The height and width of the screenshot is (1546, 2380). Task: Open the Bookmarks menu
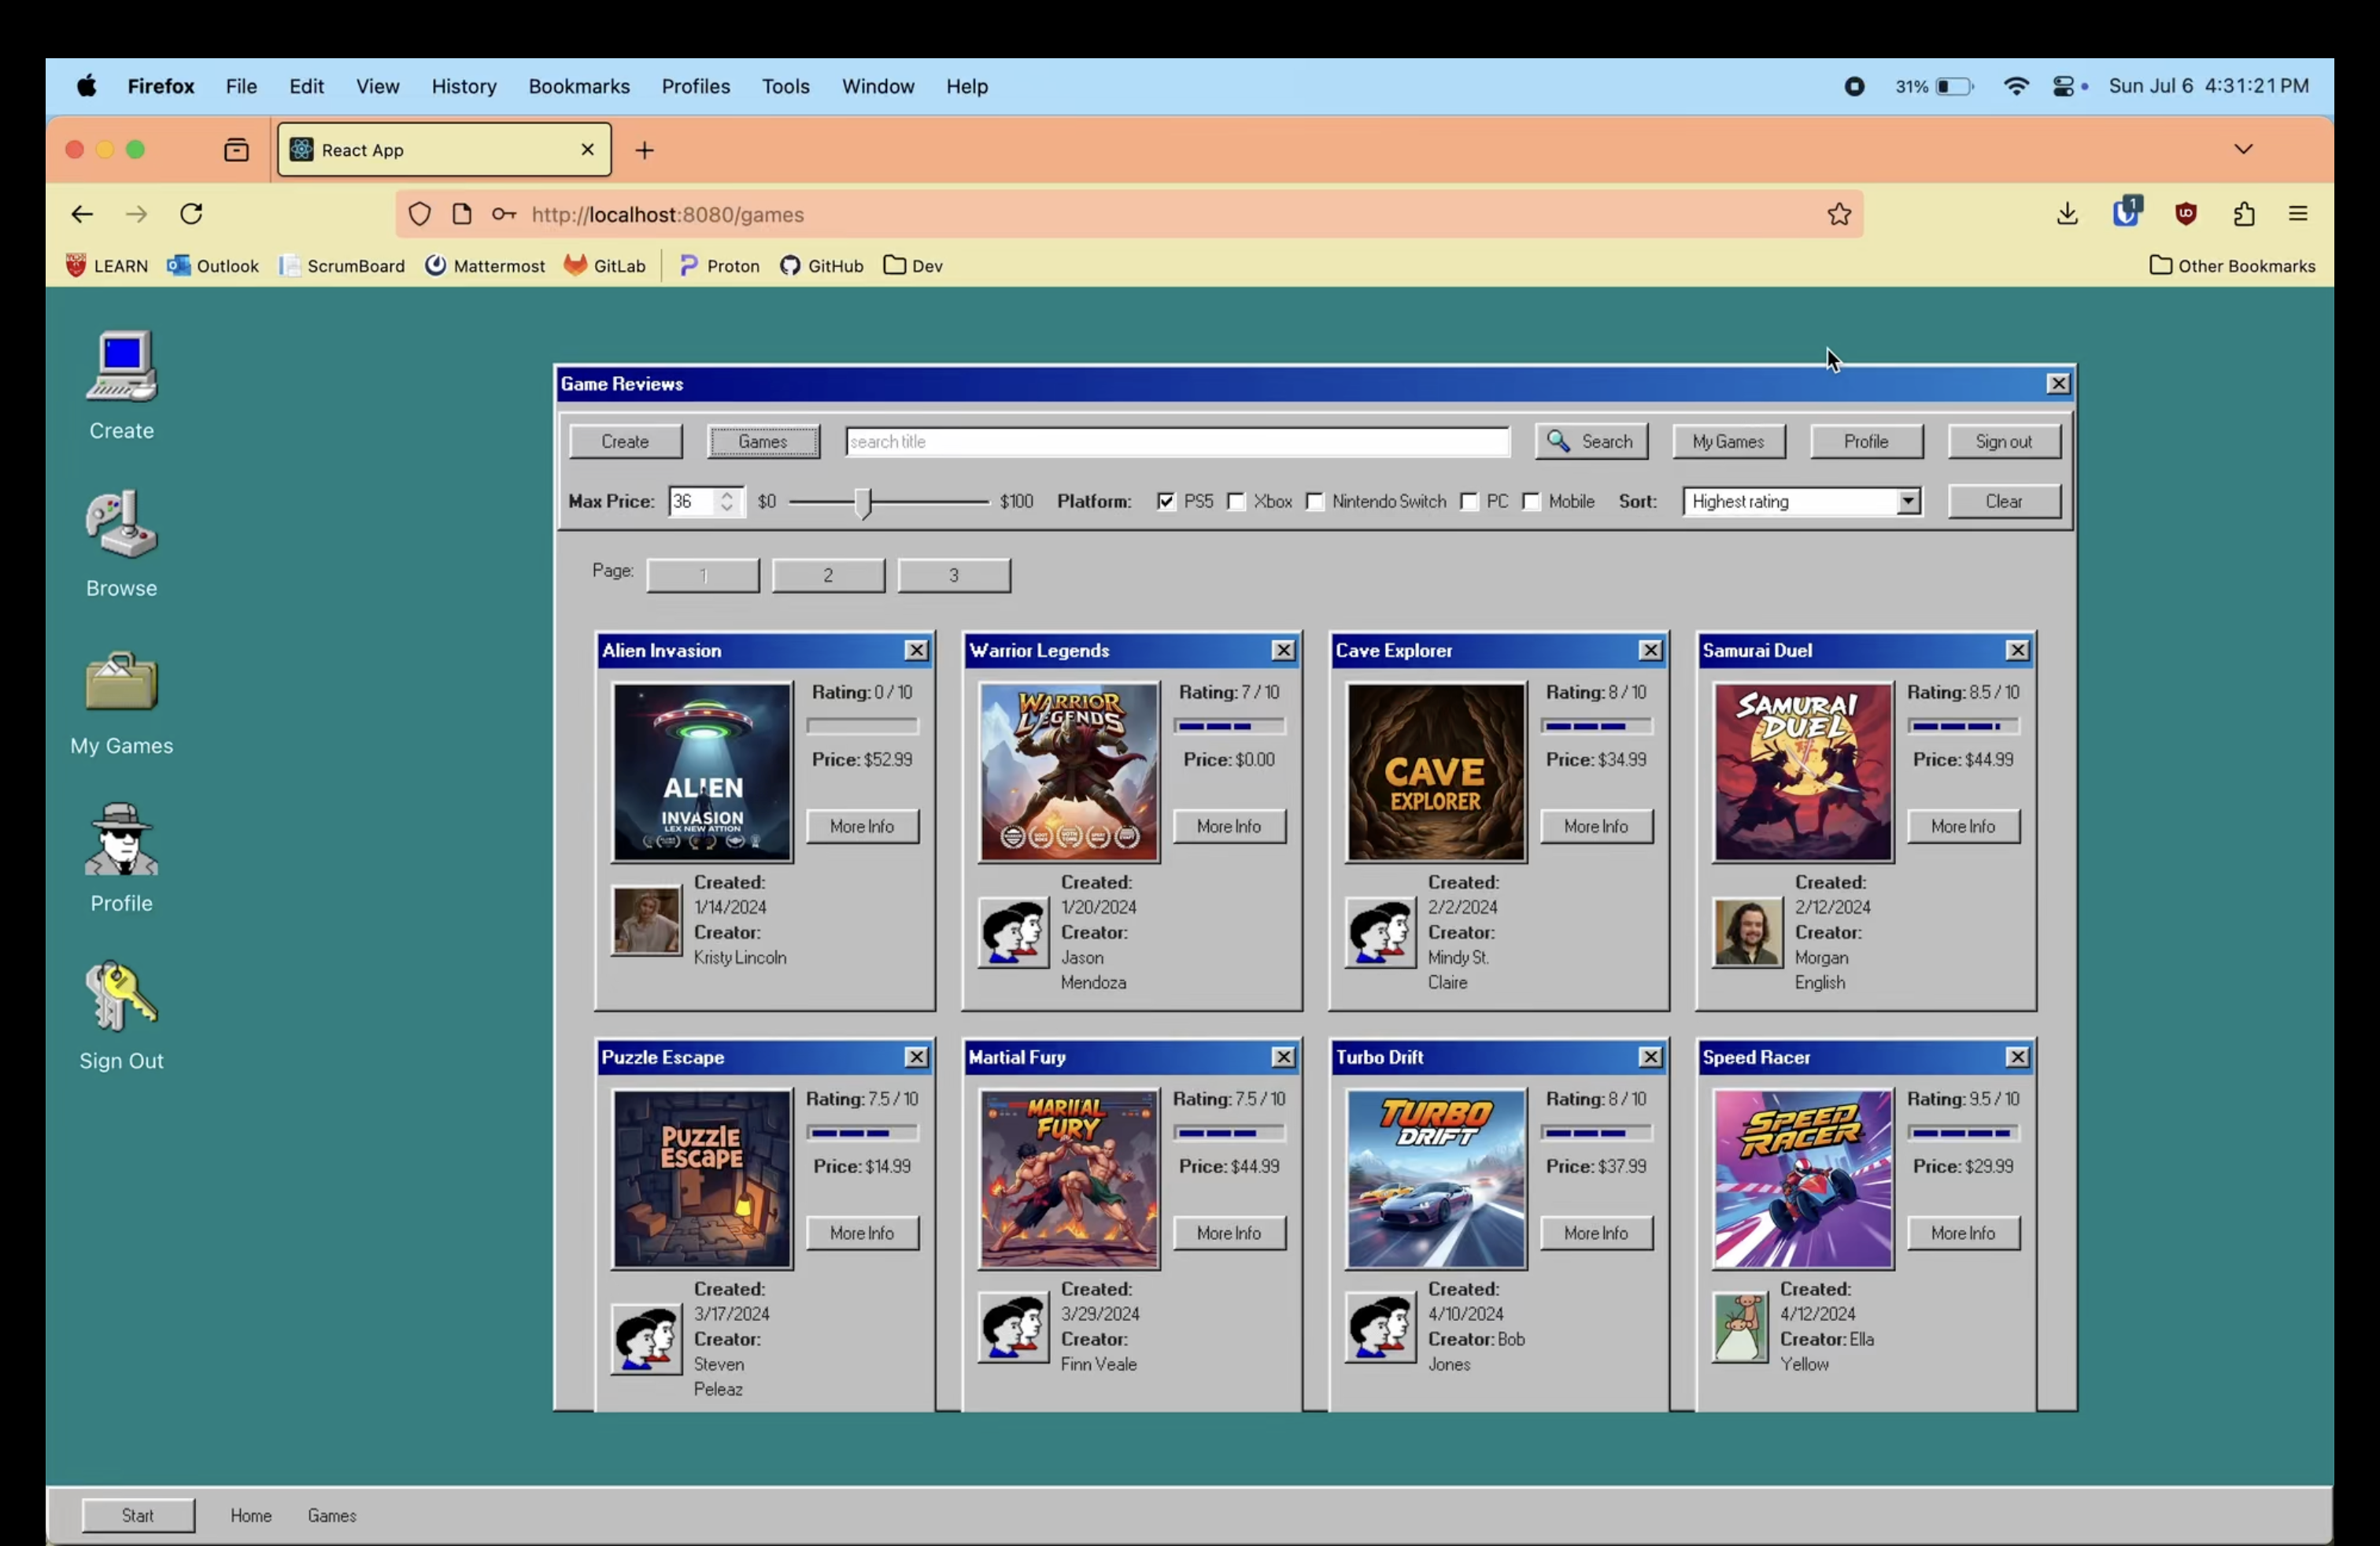[579, 86]
